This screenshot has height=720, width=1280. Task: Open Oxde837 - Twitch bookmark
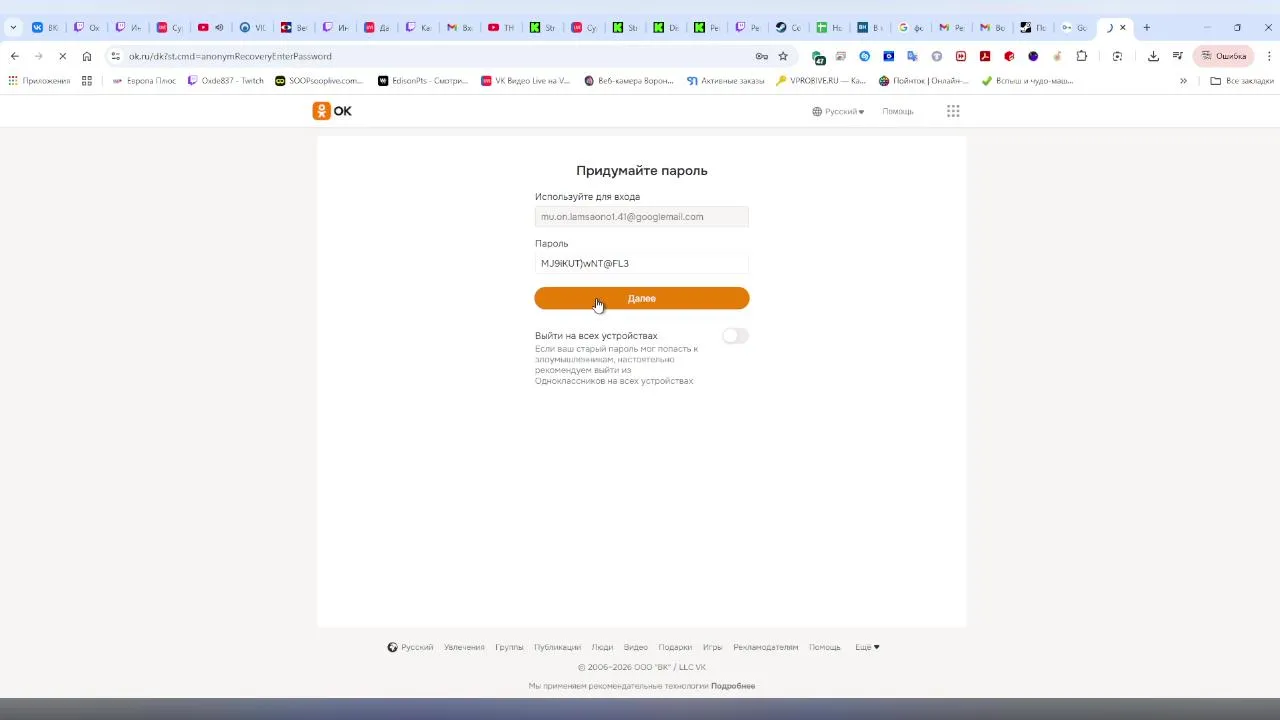[226, 80]
